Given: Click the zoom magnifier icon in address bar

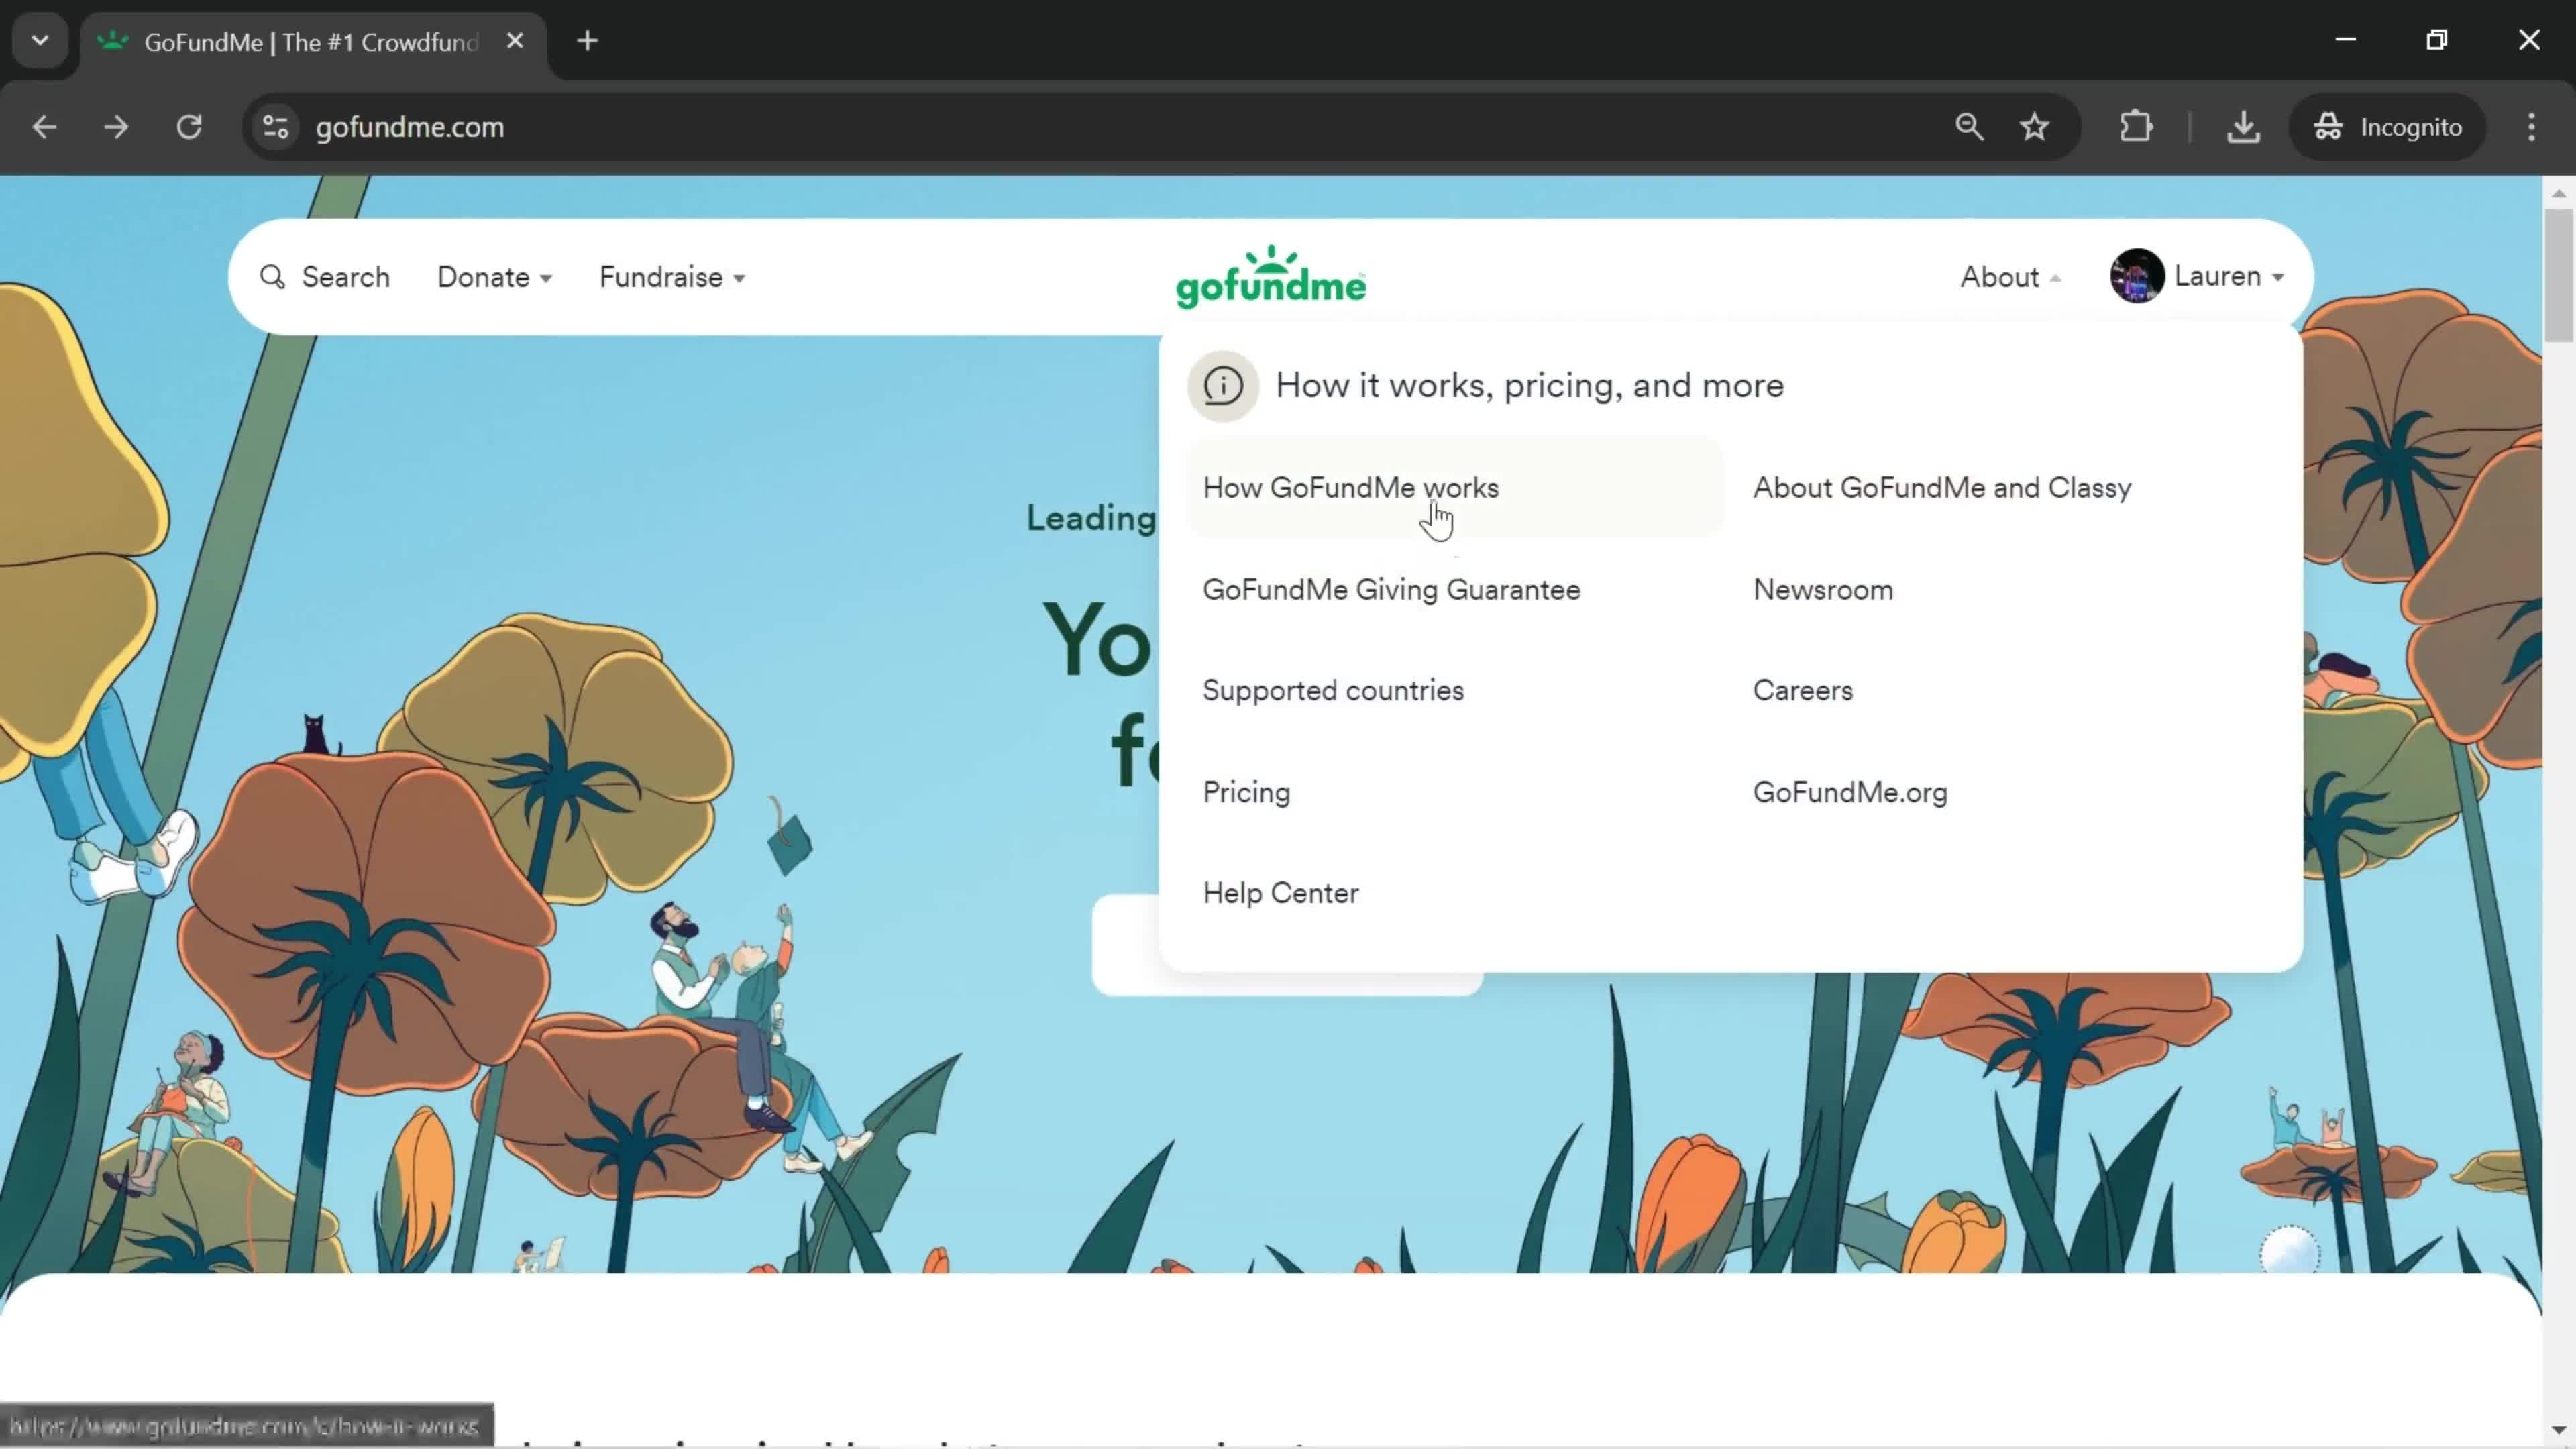Looking at the screenshot, I should coord(1968,127).
